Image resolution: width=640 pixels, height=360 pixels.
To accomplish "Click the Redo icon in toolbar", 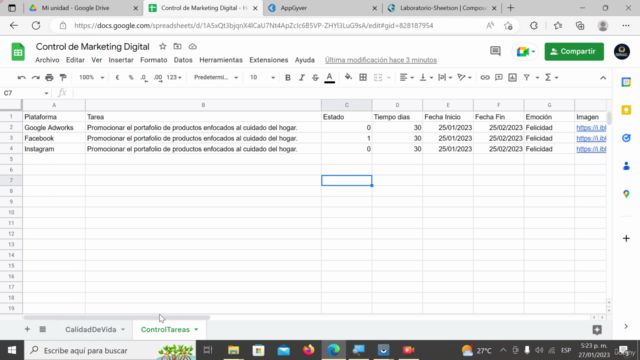I will 36,78.
